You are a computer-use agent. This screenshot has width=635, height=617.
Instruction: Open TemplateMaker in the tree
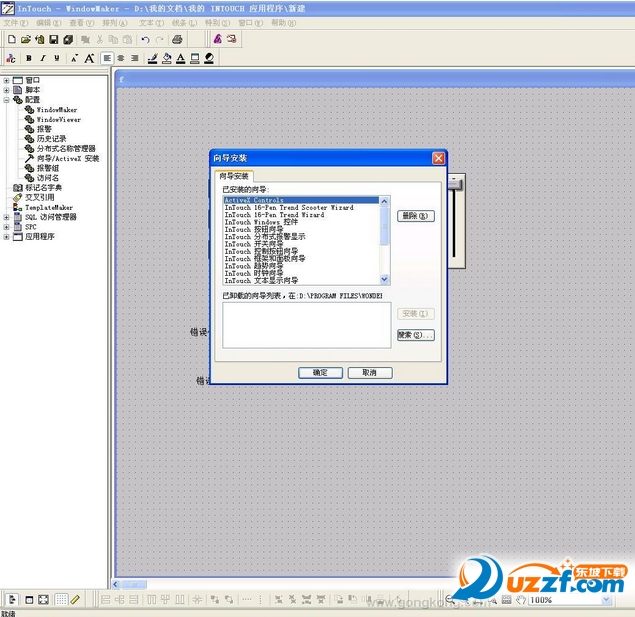pos(49,207)
